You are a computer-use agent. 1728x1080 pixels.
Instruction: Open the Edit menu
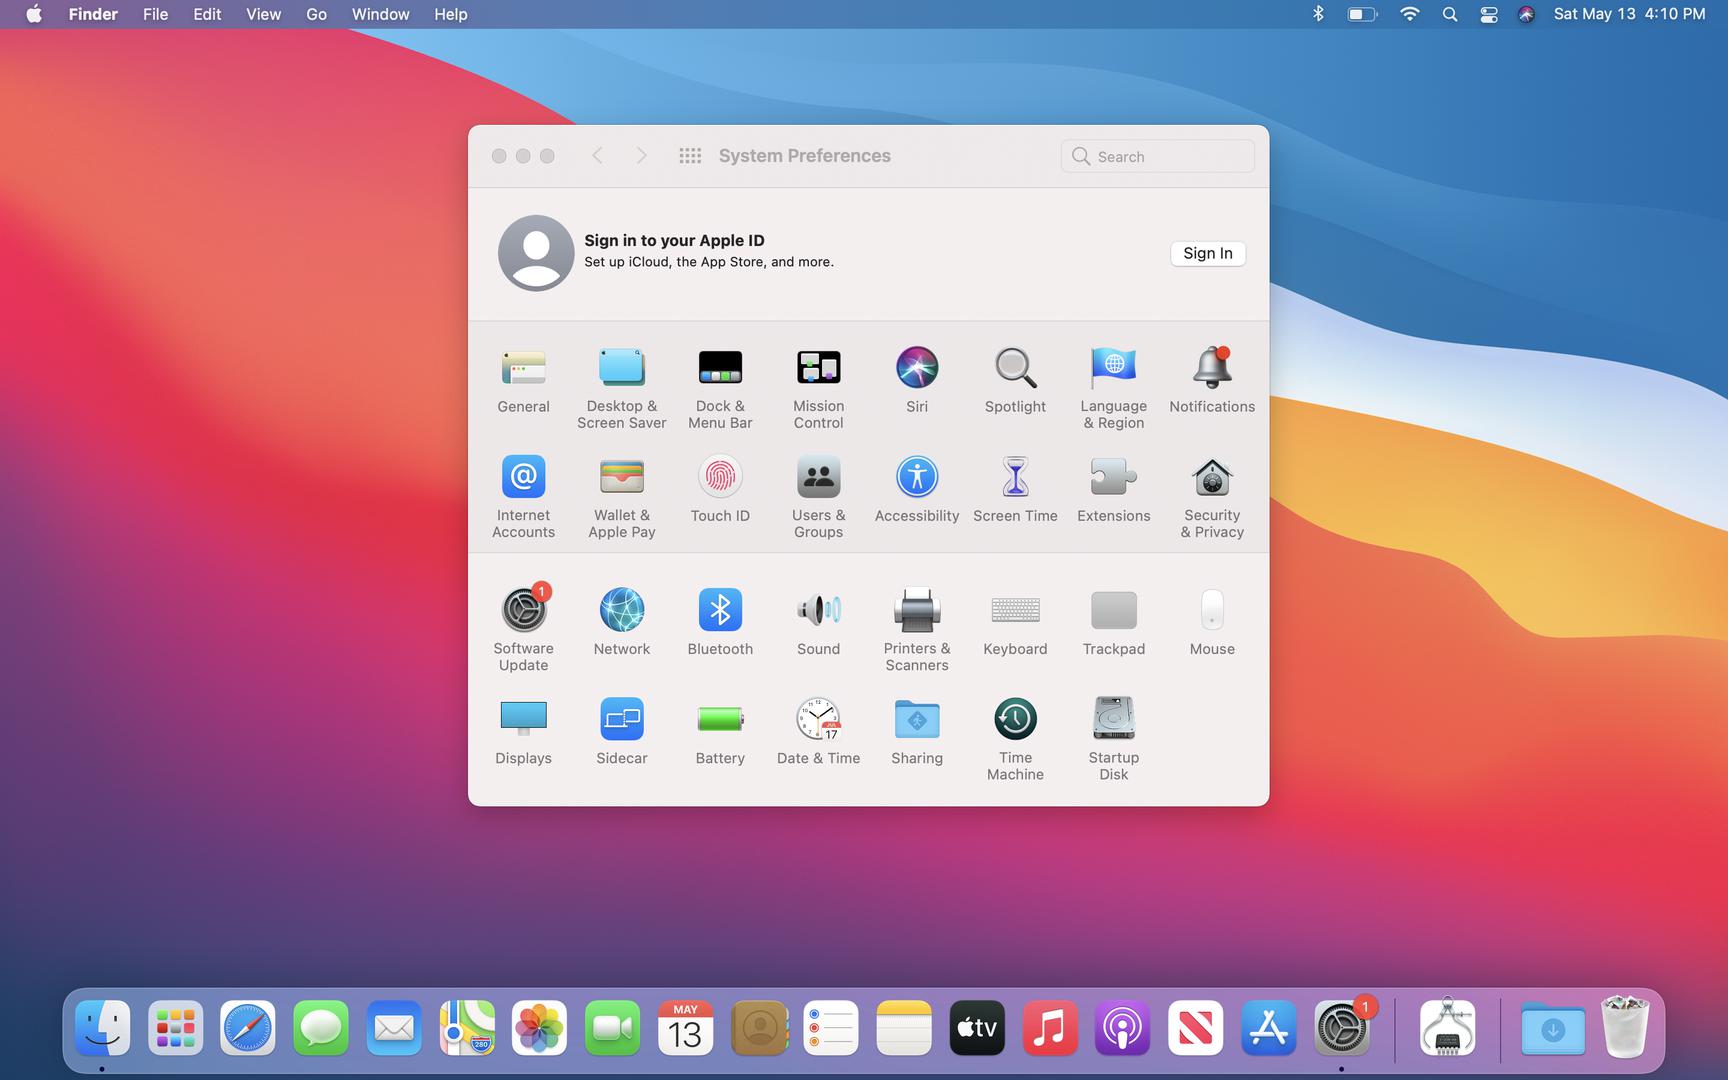coord(207,14)
